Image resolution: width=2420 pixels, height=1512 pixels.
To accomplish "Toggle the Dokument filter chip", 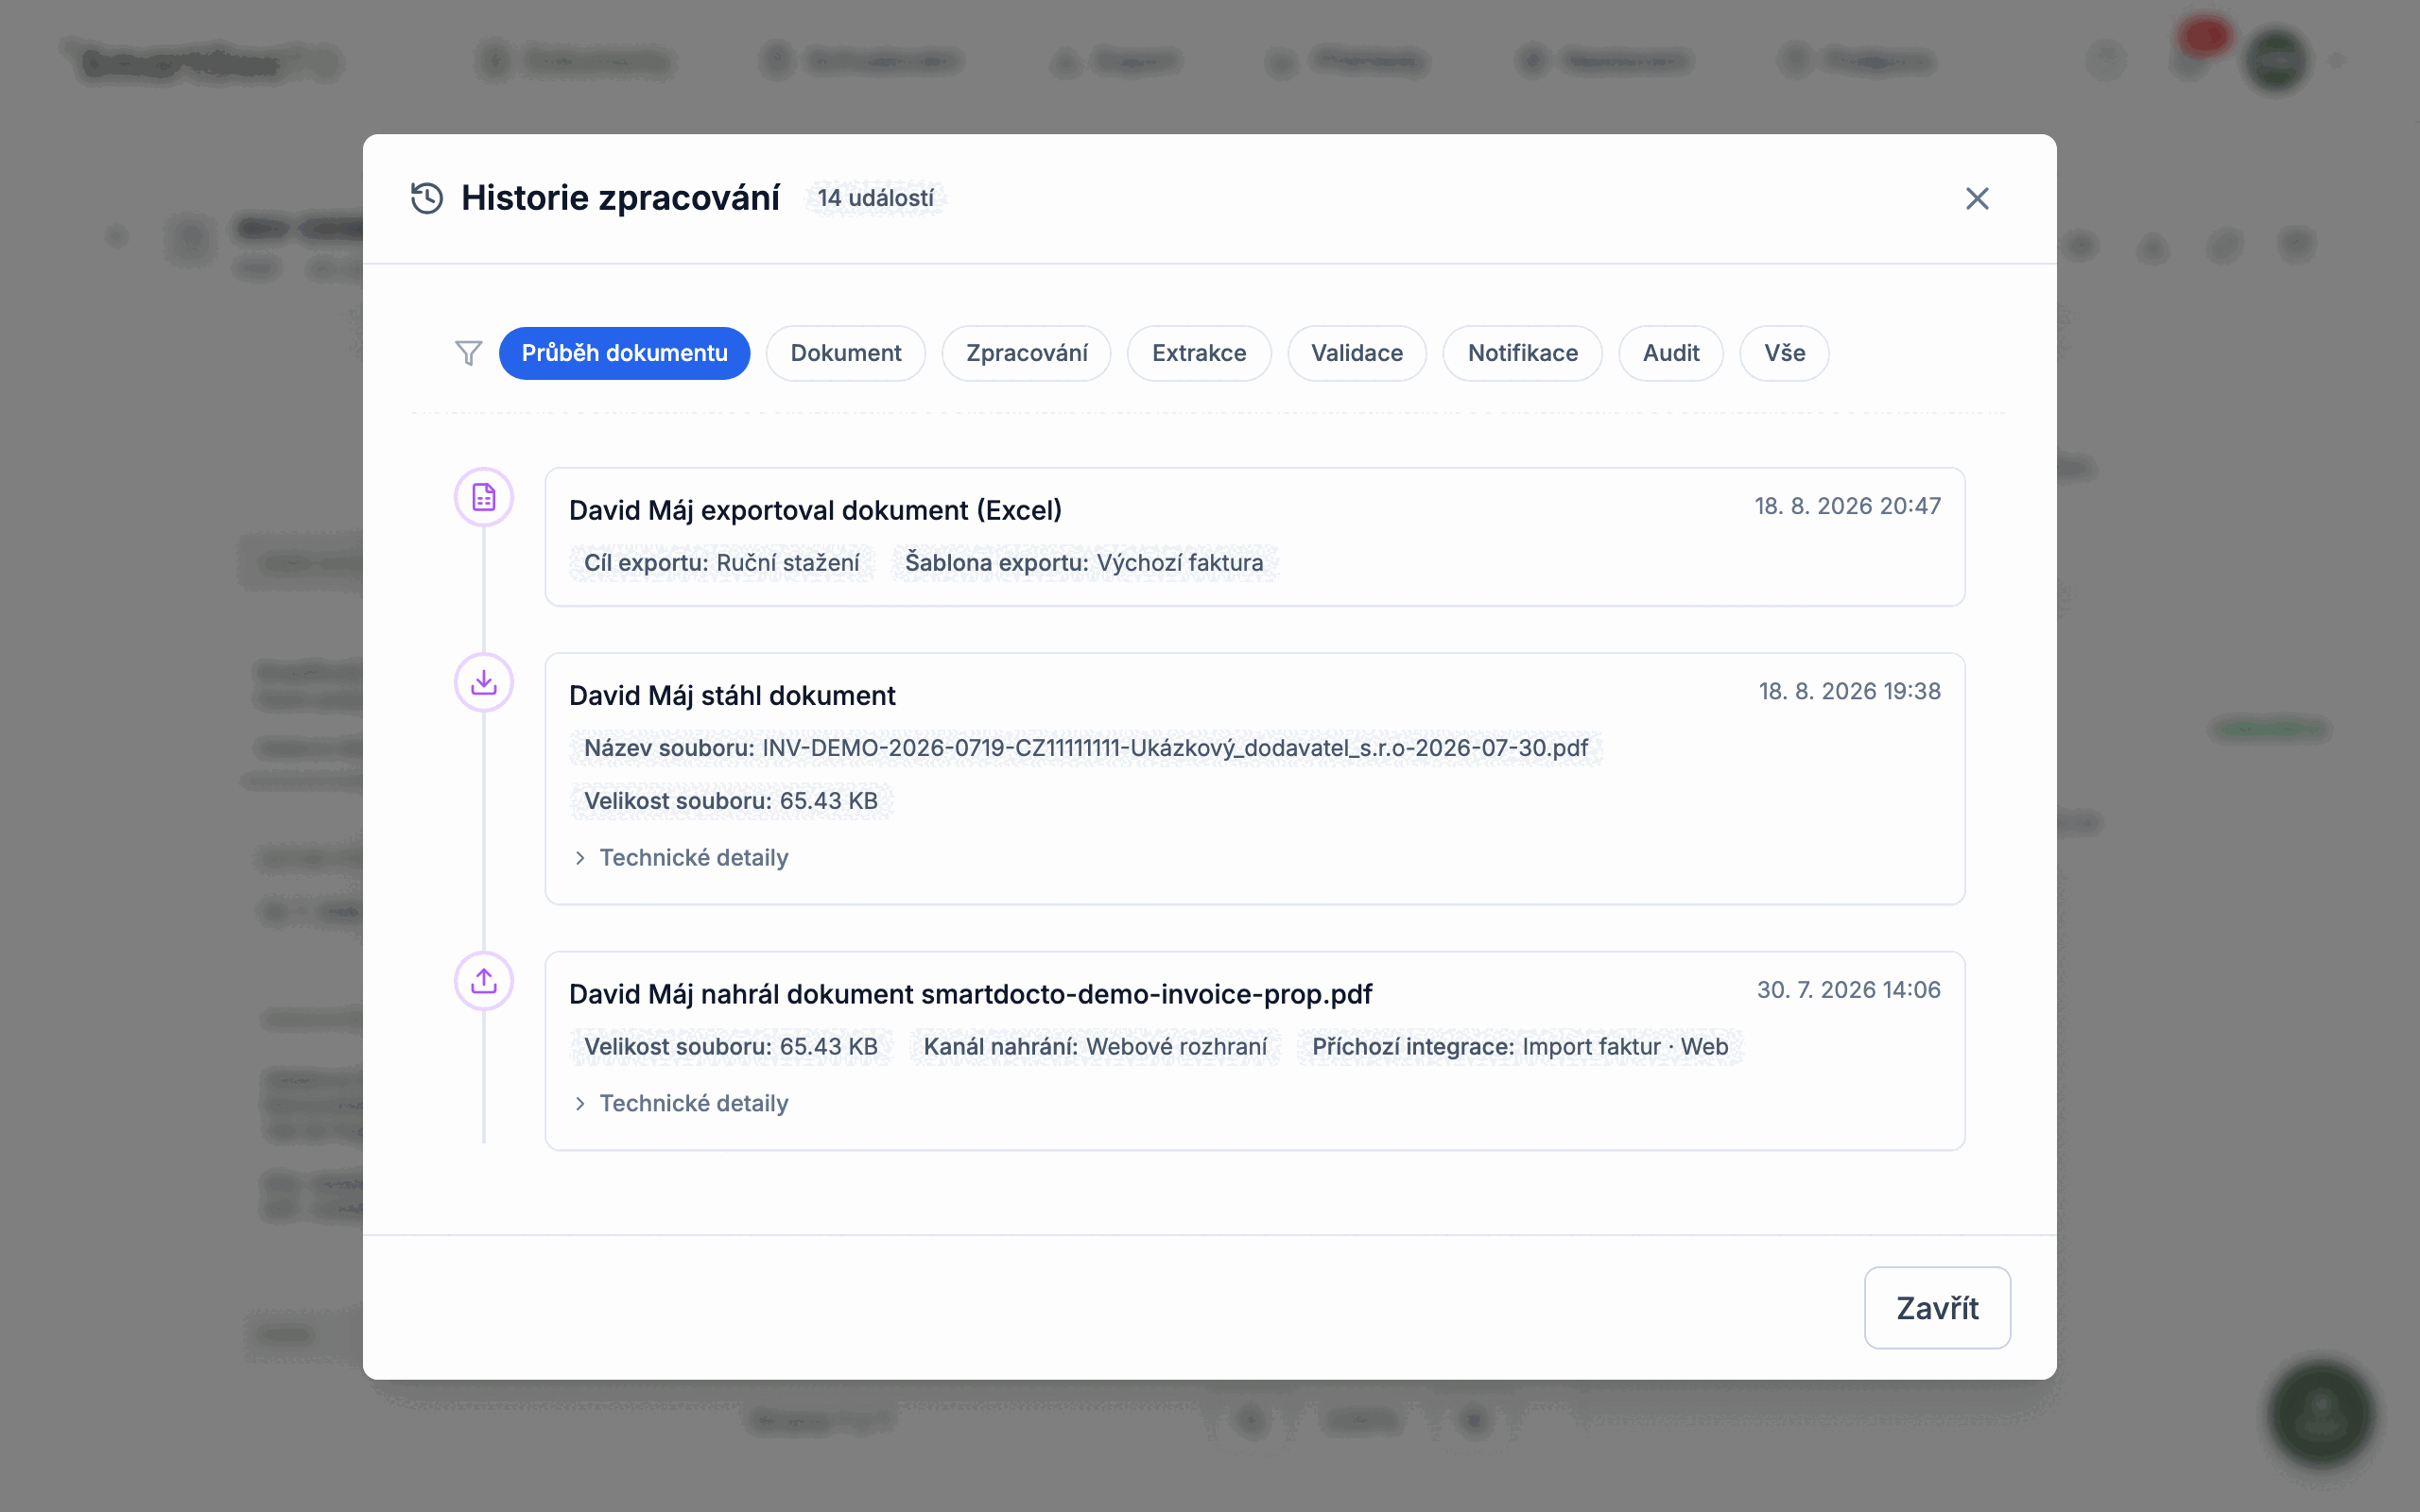I will [x=845, y=353].
